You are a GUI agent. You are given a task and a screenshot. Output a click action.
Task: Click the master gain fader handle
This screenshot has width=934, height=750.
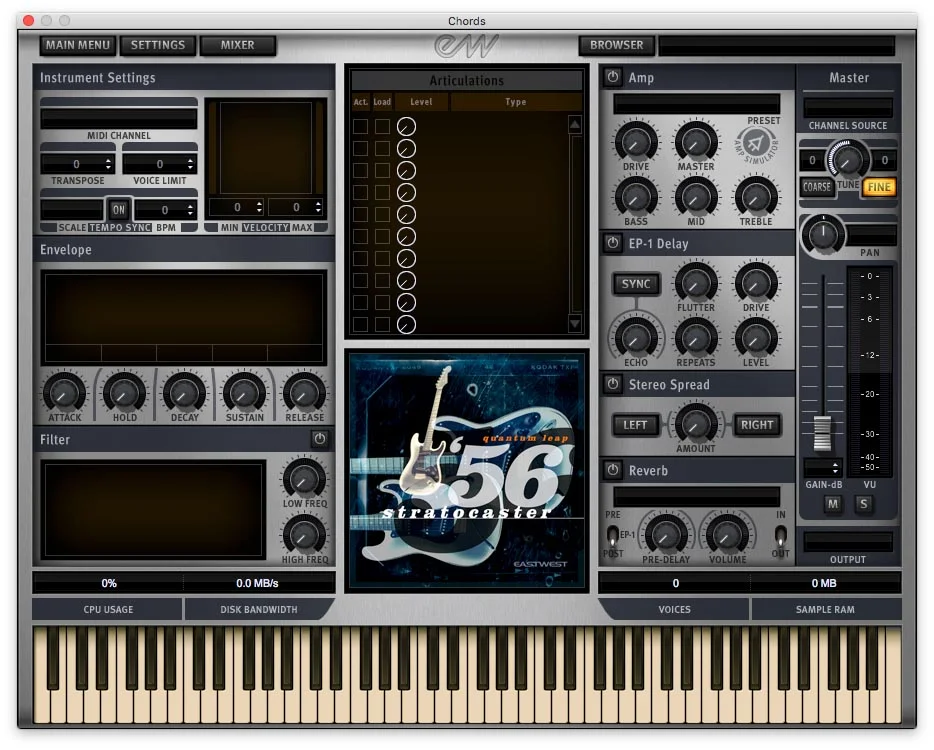[823, 433]
